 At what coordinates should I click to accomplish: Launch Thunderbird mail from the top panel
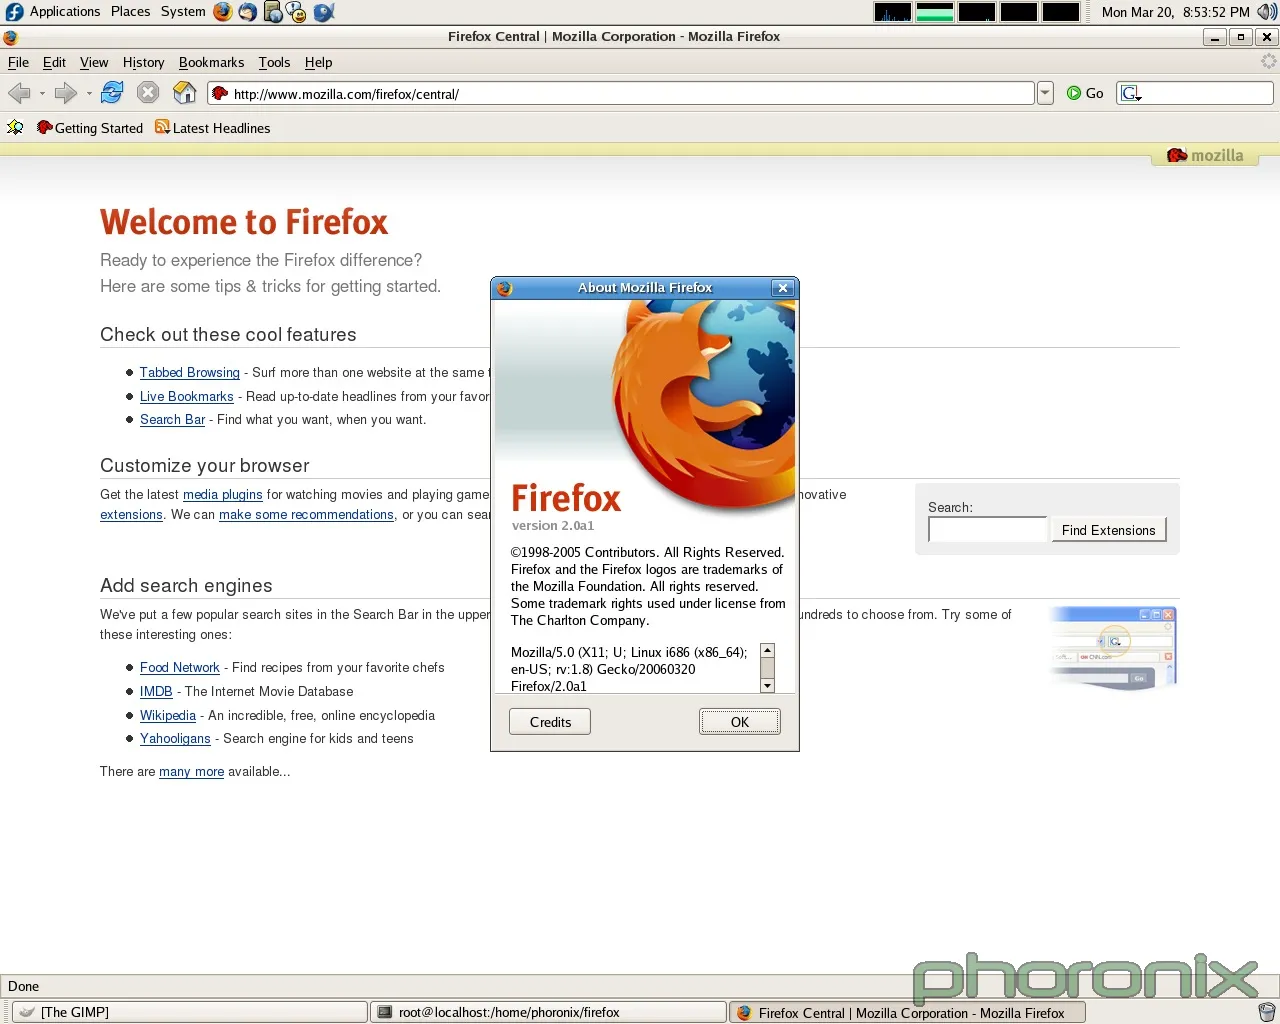(x=247, y=12)
